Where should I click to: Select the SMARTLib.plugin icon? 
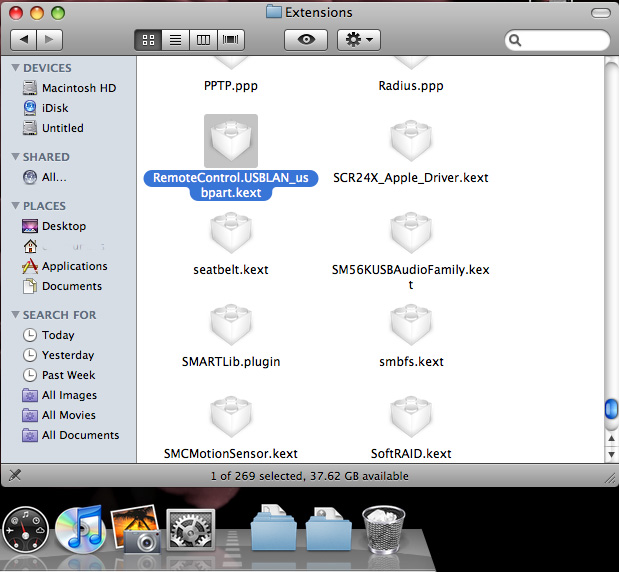[x=231, y=324]
